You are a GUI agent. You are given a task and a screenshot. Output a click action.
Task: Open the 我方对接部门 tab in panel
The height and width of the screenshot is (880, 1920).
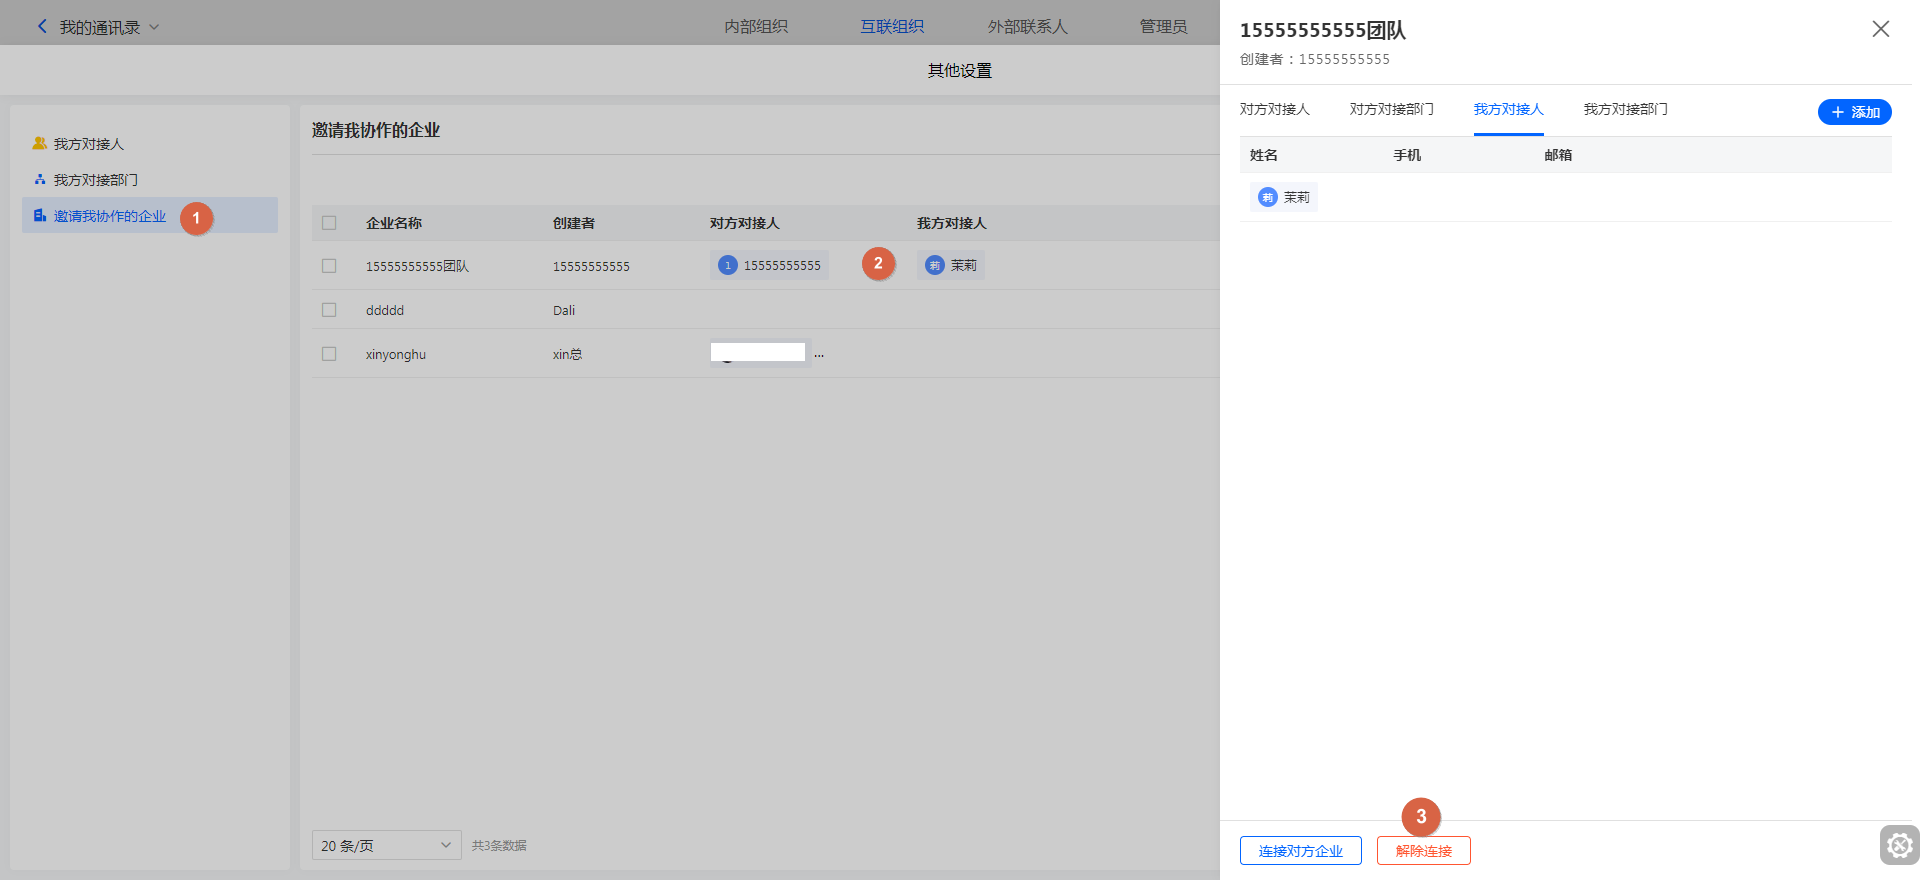tap(1625, 109)
